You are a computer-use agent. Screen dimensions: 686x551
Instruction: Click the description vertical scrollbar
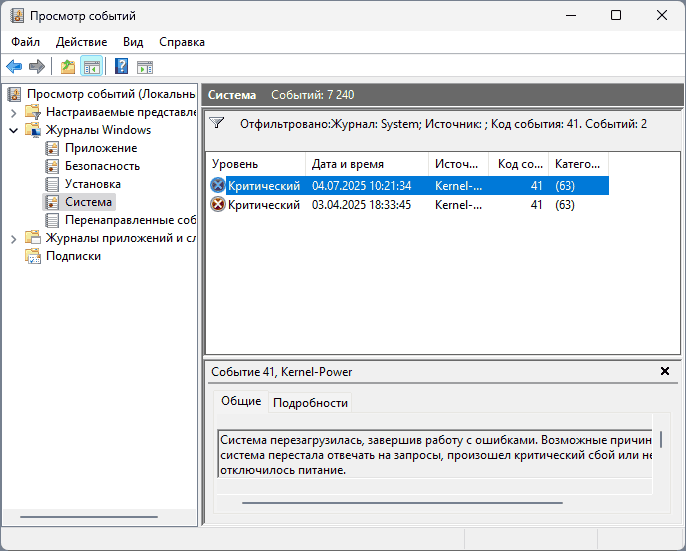(x=661, y=439)
